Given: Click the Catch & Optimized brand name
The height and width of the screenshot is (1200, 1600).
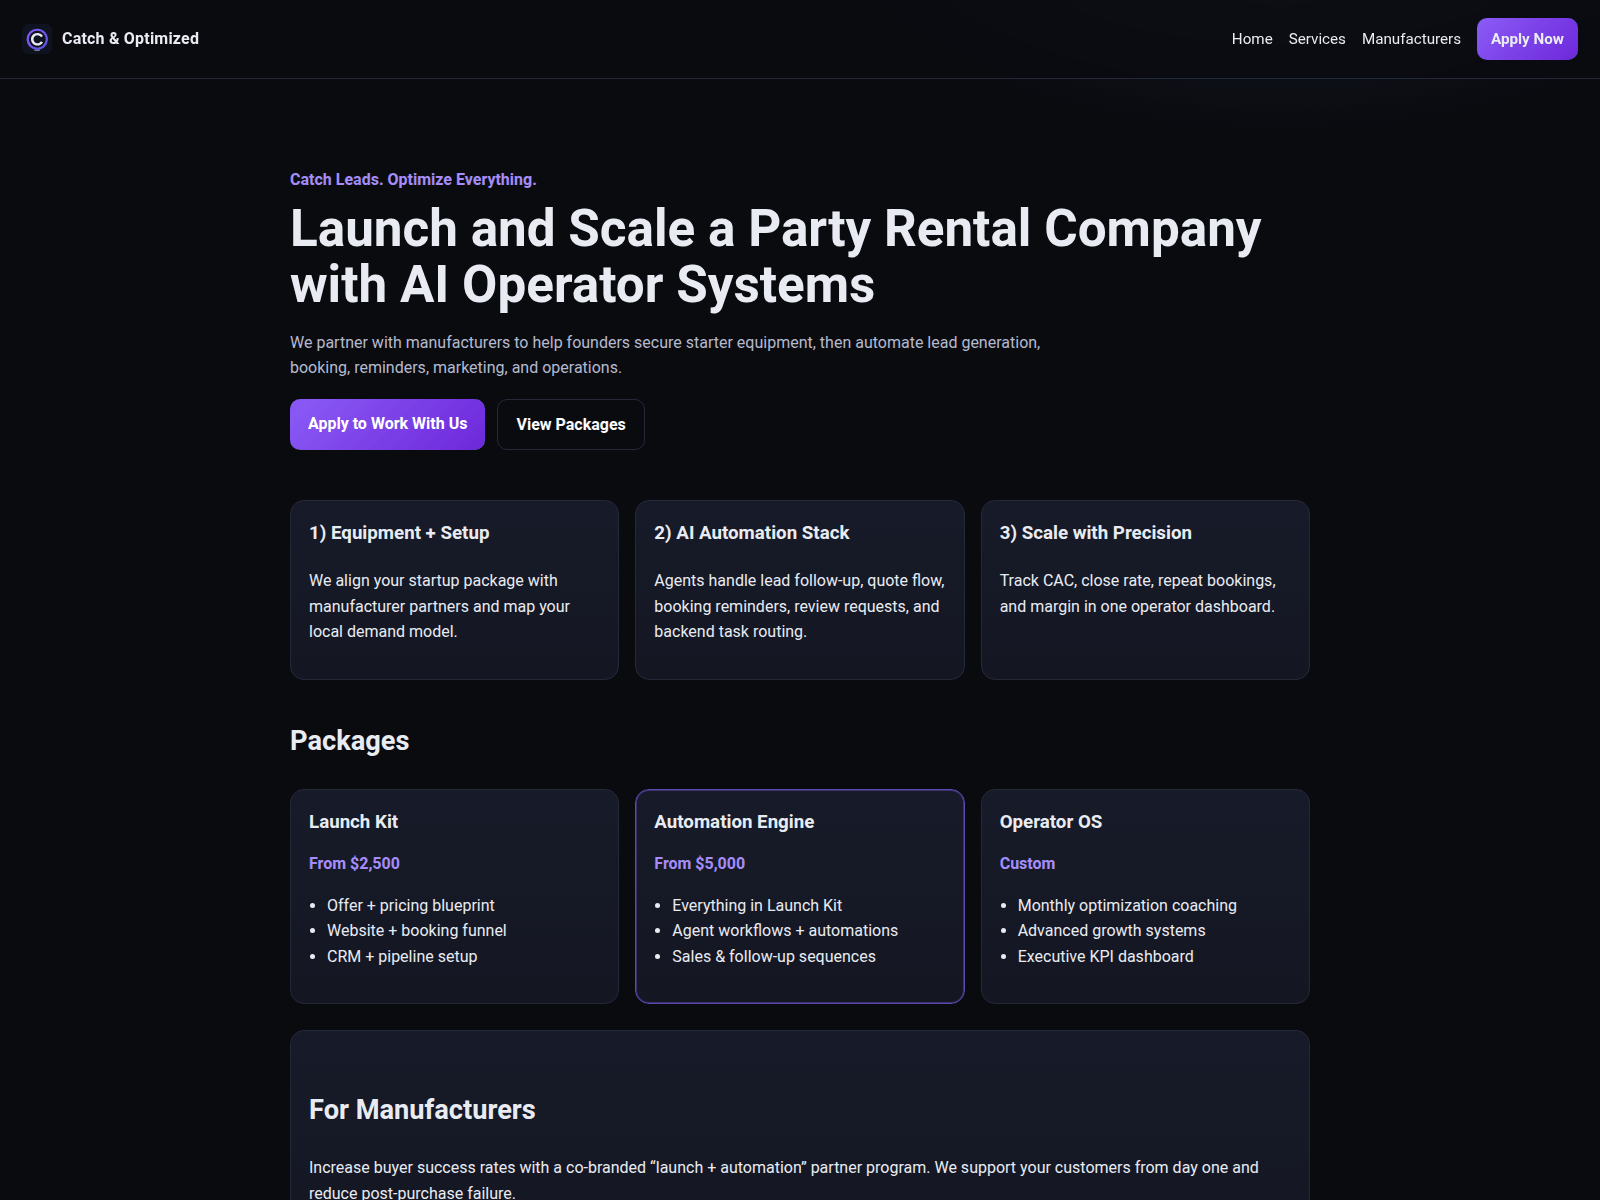Looking at the screenshot, I should (130, 39).
